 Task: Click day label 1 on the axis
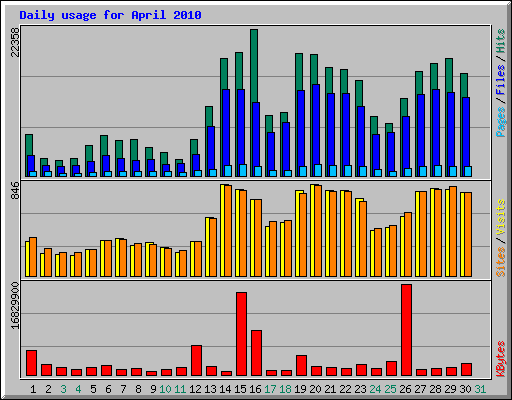tap(33, 389)
